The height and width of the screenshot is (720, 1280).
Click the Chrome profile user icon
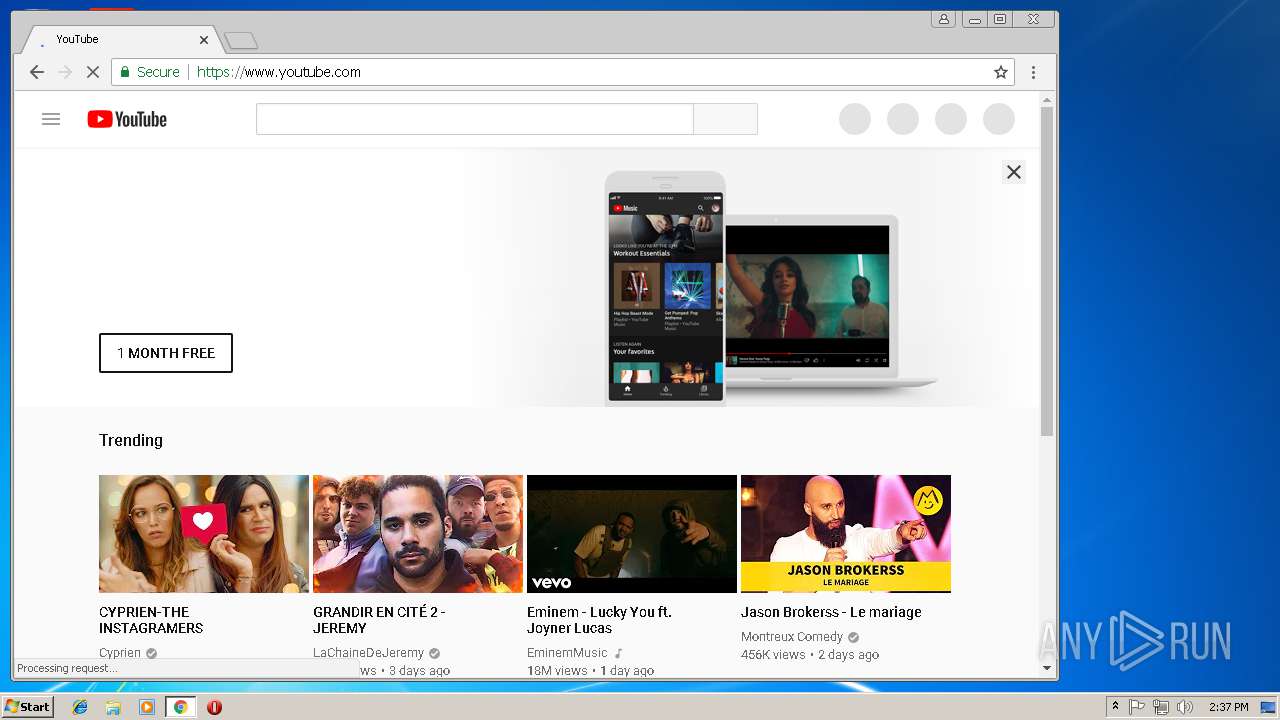(x=943, y=19)
